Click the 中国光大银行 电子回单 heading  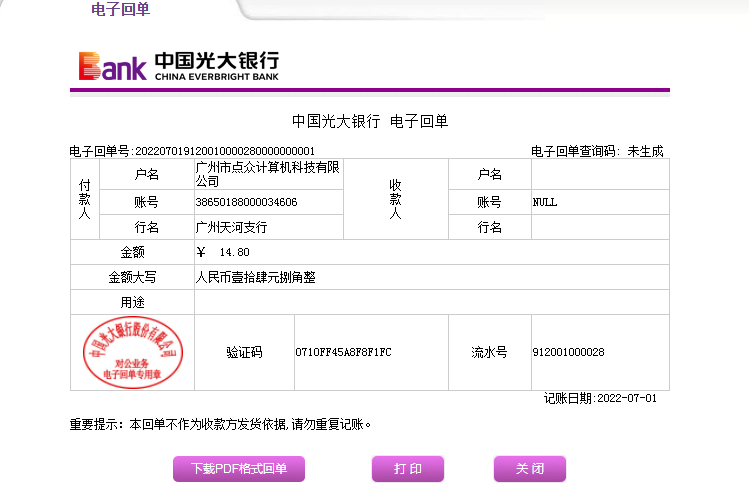(x=370, y=121)
